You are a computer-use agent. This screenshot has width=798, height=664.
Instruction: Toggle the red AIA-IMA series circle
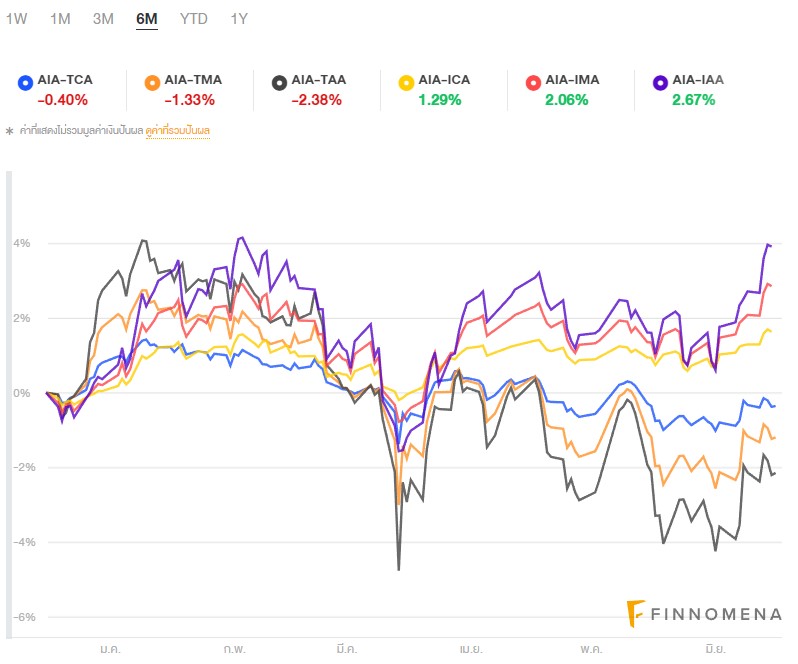click(533, 82)
